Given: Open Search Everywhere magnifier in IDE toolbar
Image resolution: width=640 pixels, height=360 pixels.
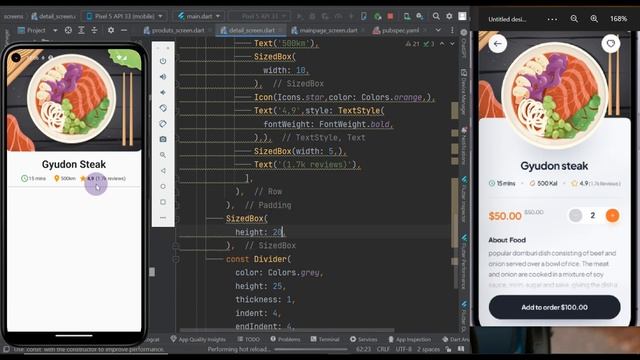Looking at the screenshot, I should [436, 16].
